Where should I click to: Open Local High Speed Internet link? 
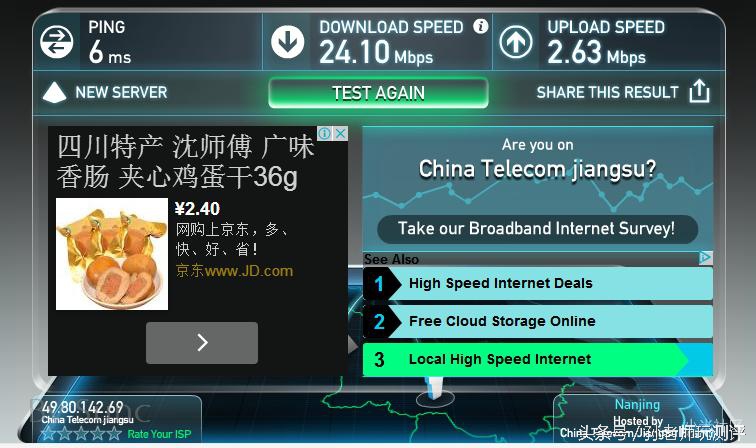pyautogui.click(x=538, y=359)
